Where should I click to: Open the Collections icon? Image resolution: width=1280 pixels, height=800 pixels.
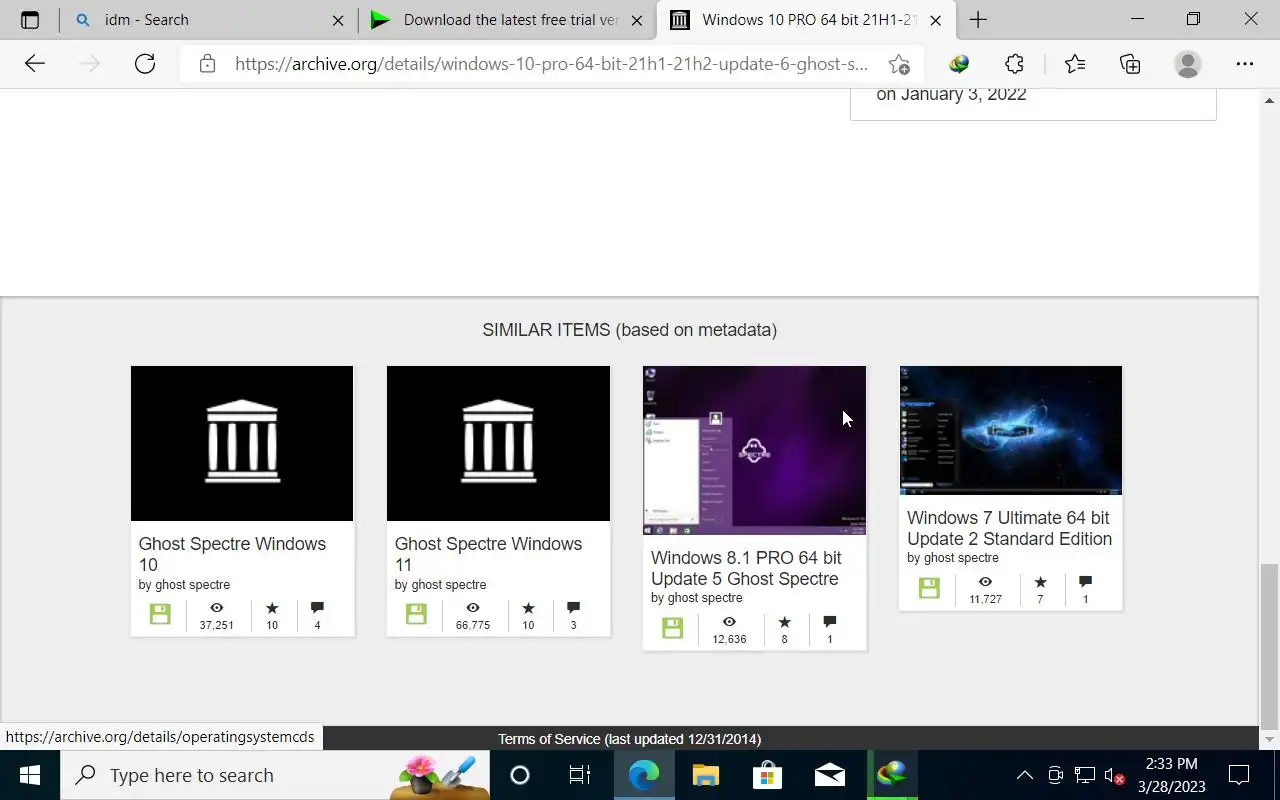(x=1130, y=64)
